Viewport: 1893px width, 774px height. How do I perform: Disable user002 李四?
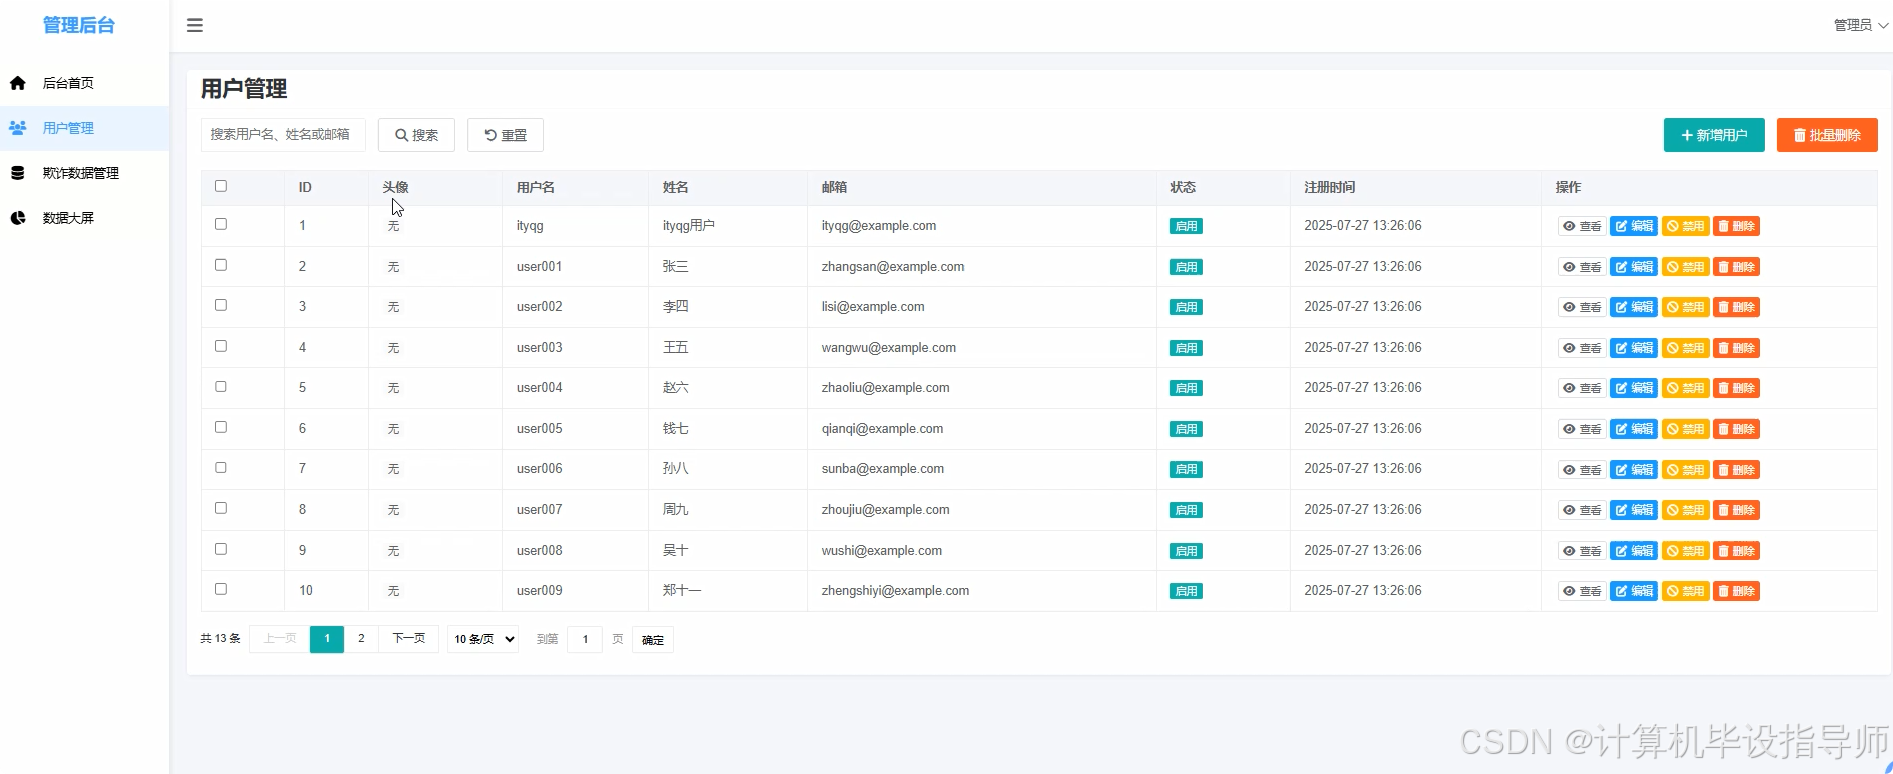[1685, 307]
